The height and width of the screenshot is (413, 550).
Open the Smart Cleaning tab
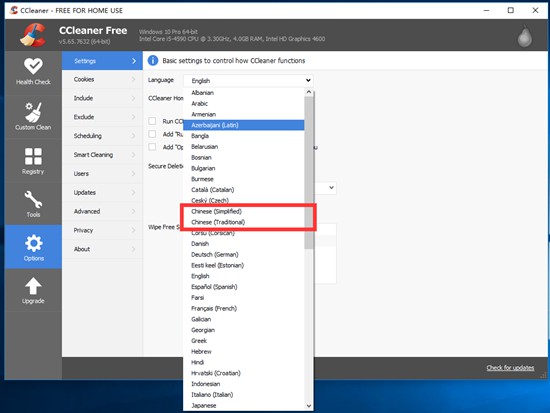pos(102,155)
